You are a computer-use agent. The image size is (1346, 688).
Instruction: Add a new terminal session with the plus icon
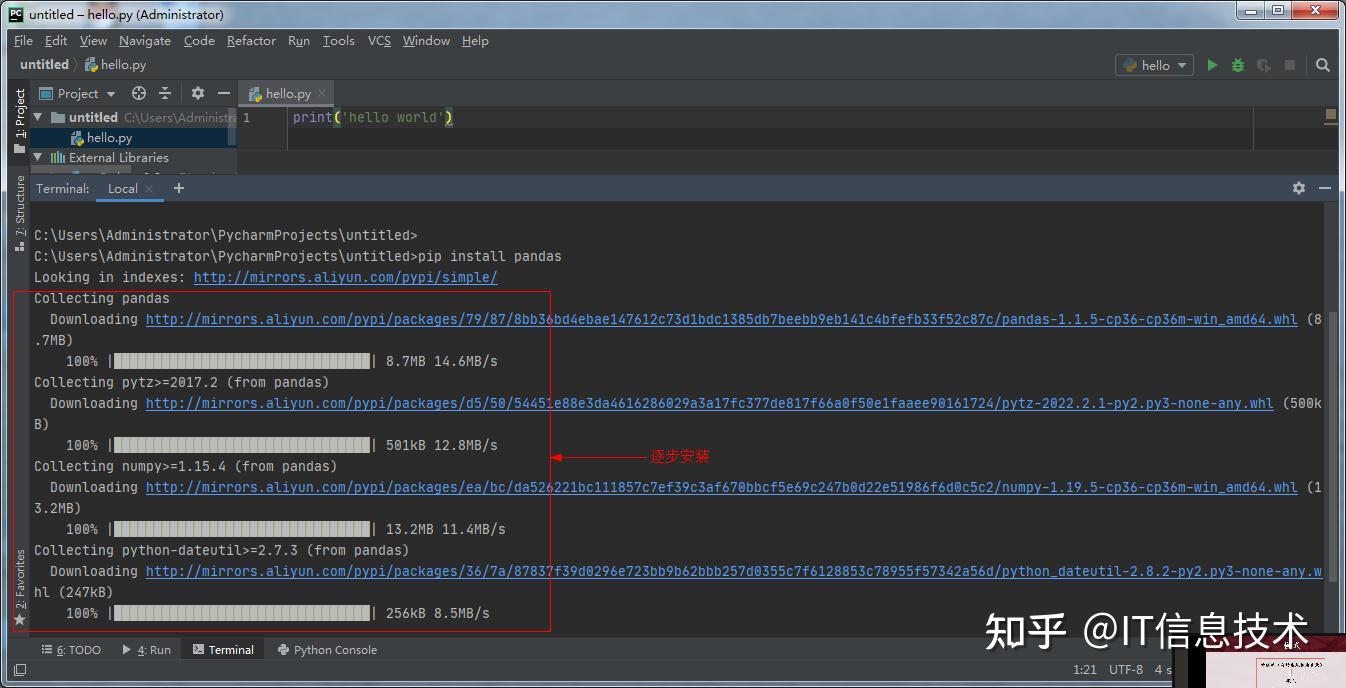click(178, 187)
